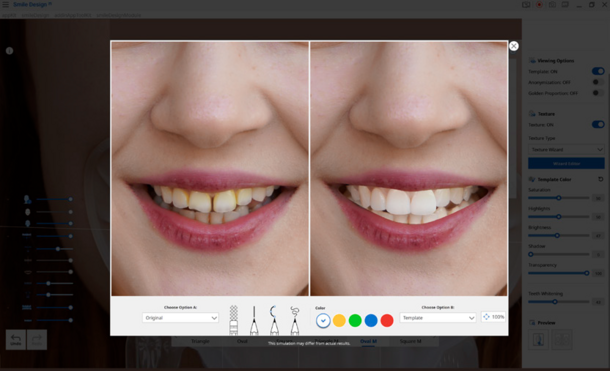610x371 pixels.
Task: Select the Square M template tab
Action: [x=410, y=341]
